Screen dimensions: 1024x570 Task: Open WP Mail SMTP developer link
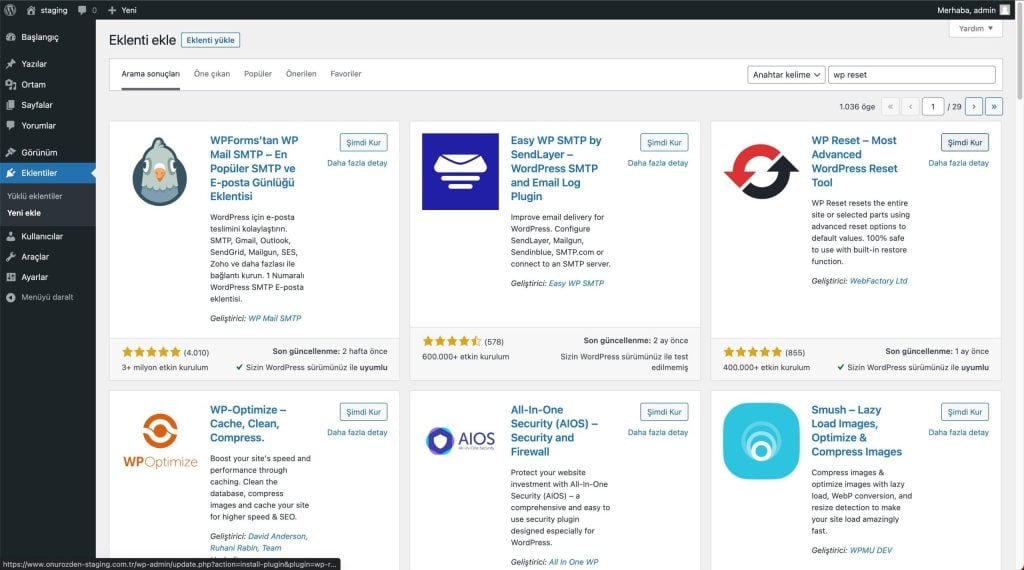(x=275, y=319)
